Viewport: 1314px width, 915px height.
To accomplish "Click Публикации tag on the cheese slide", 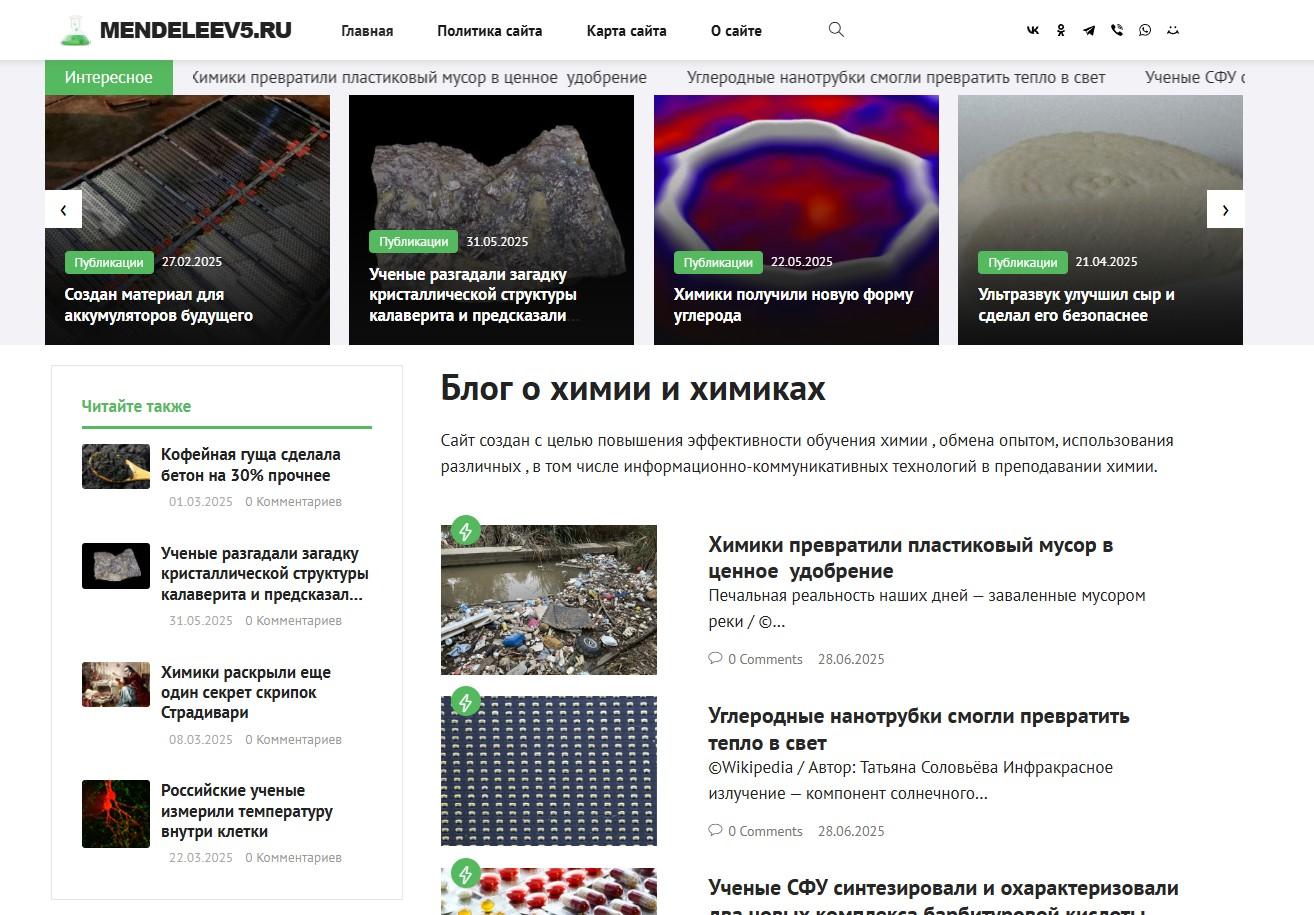I will point(1022,262).
